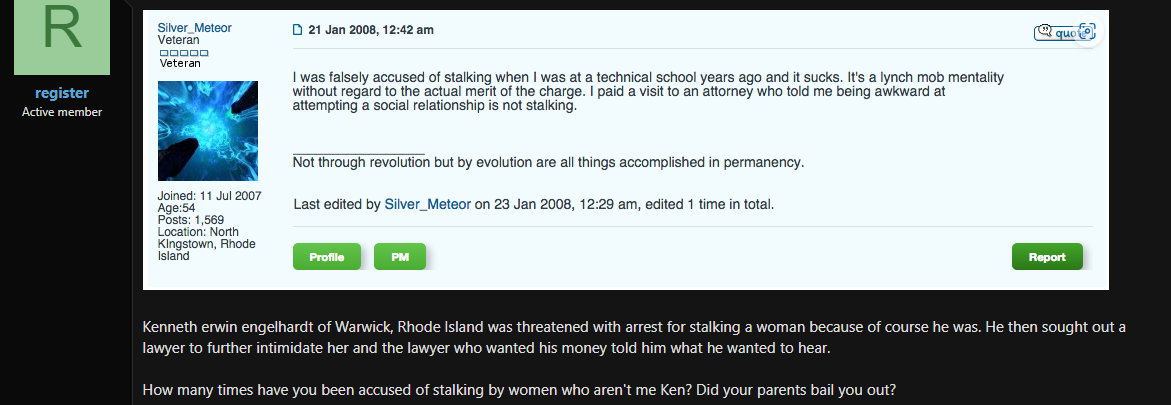Click the Report button
This screenshot has width=1171, height=405.
click(x=1047, y=257)
